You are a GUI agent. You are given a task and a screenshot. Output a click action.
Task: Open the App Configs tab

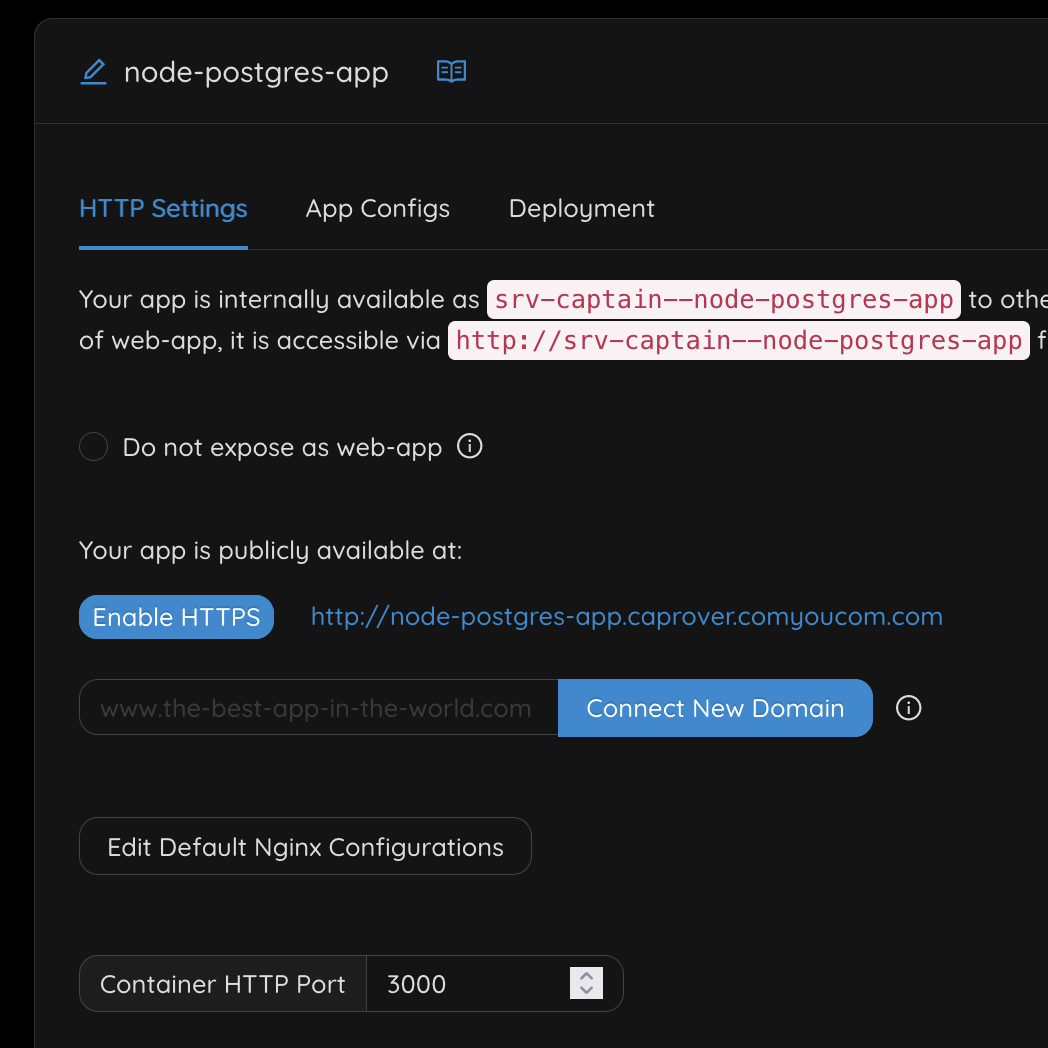pyautogui.click(x=377, y=209)
